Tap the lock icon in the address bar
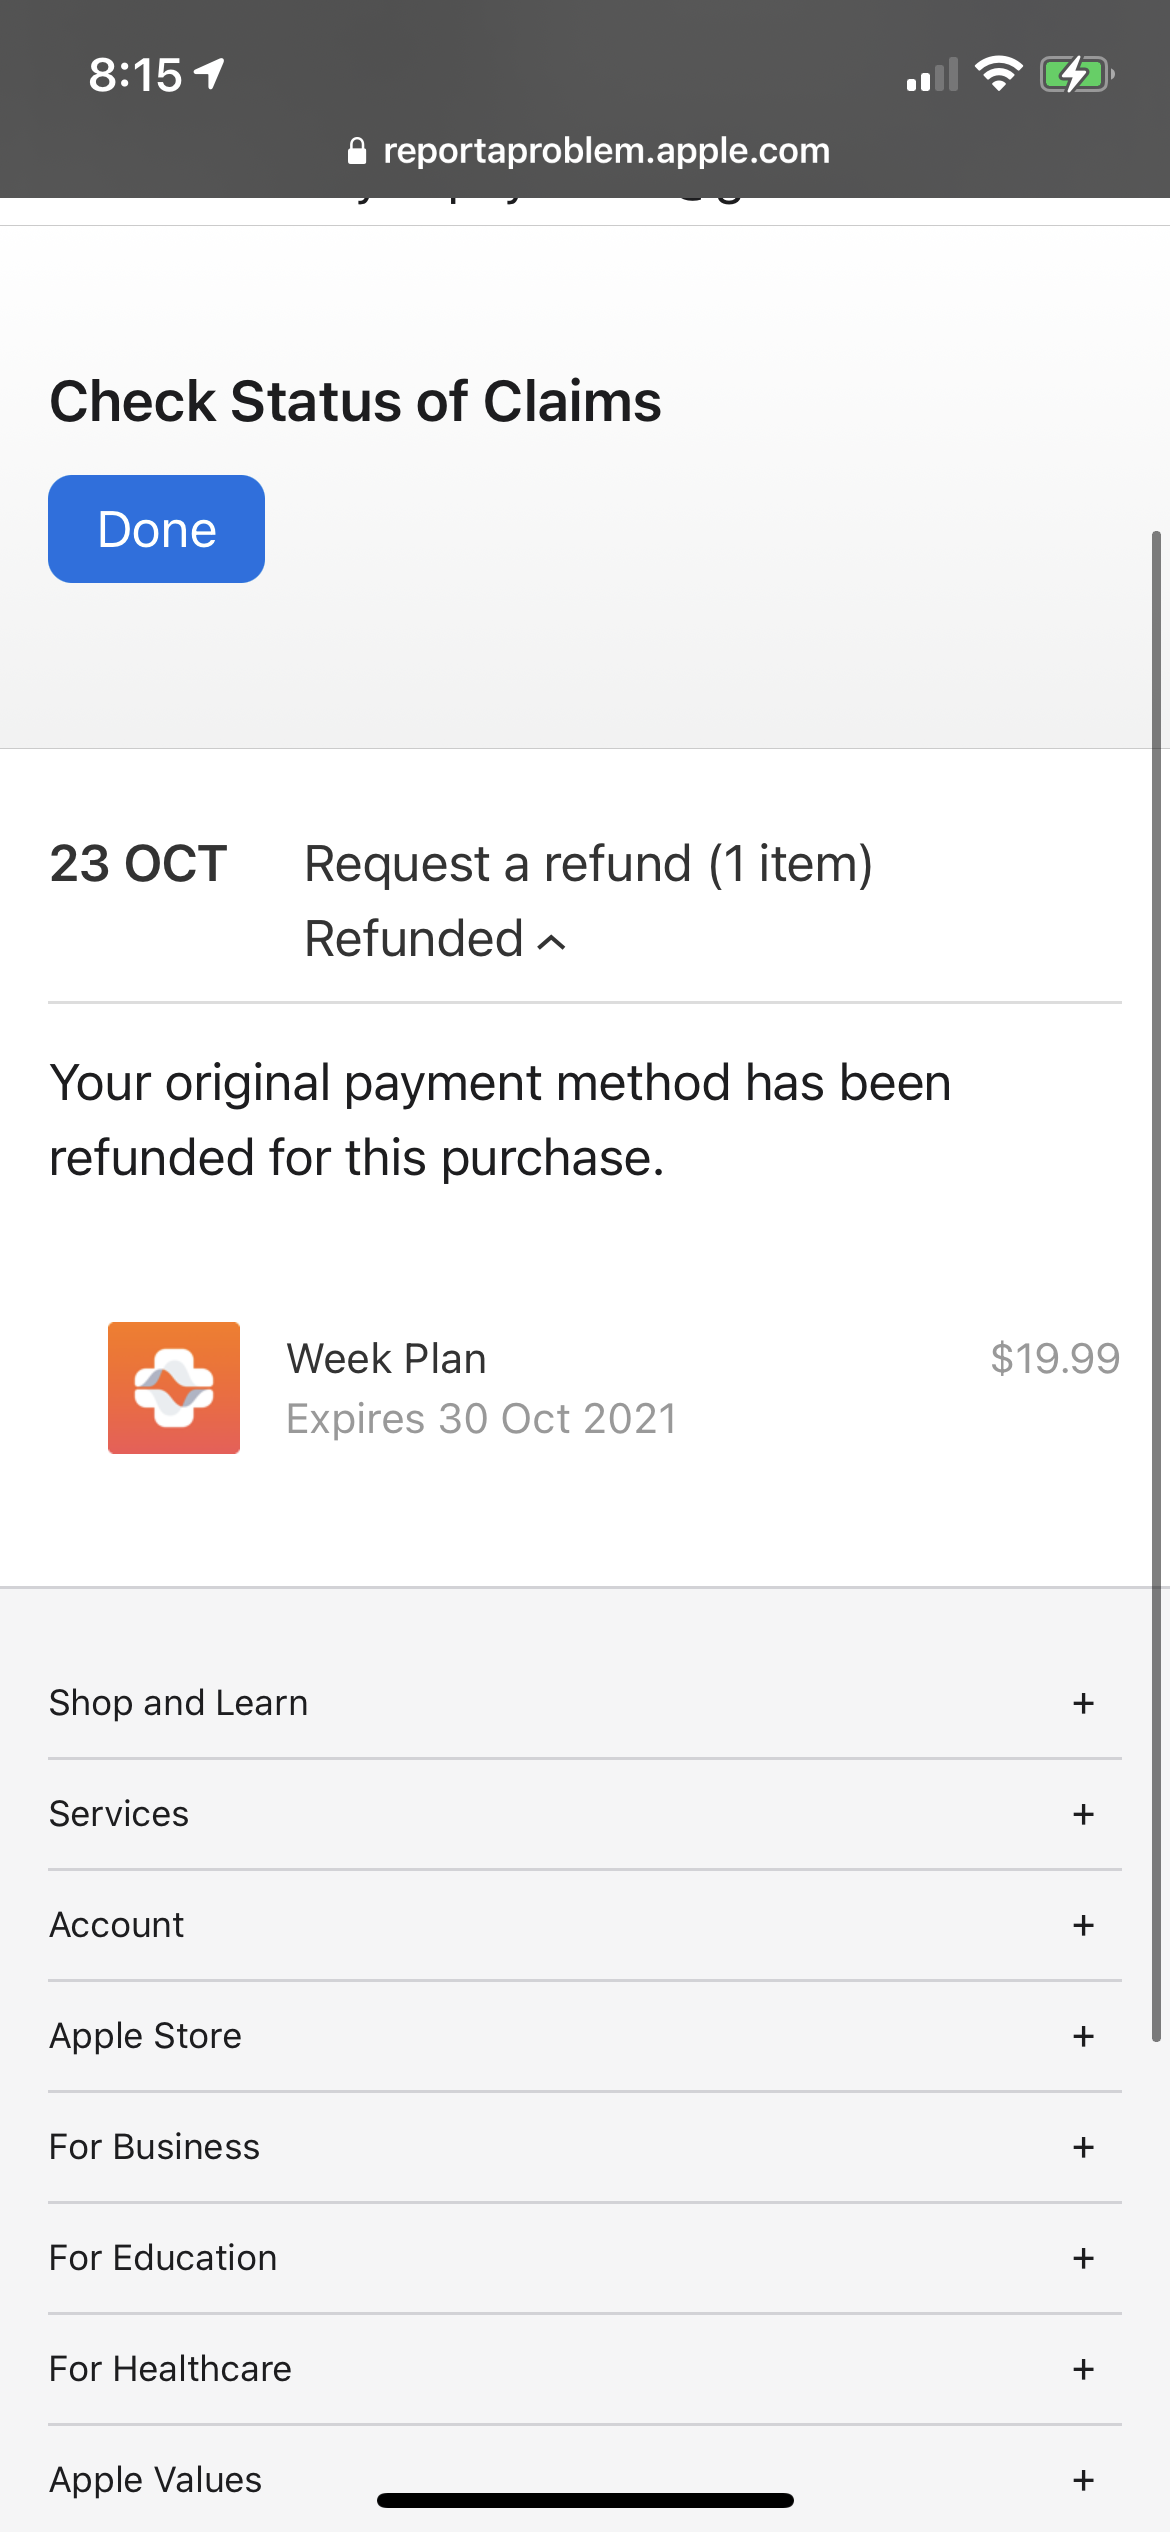 coord(357,150)
